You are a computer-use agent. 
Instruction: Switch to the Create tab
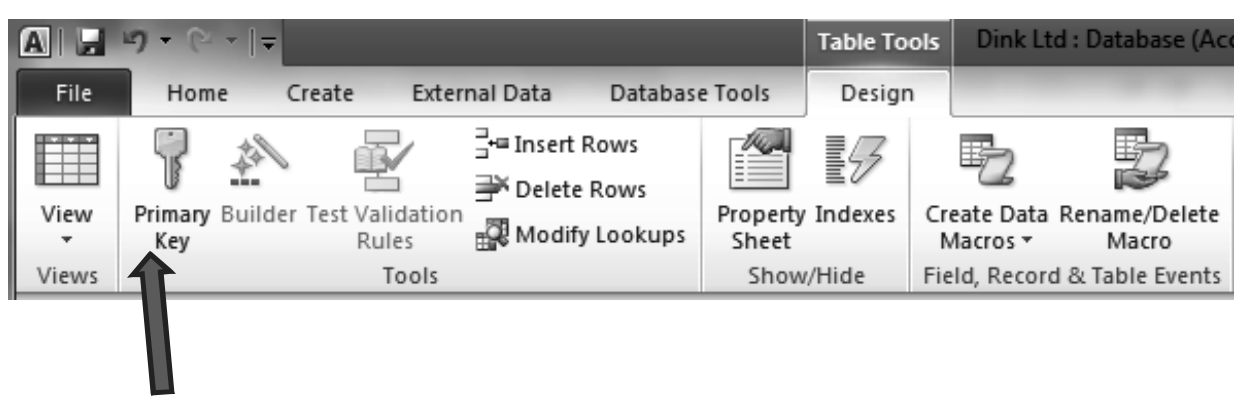pos(322,93)
